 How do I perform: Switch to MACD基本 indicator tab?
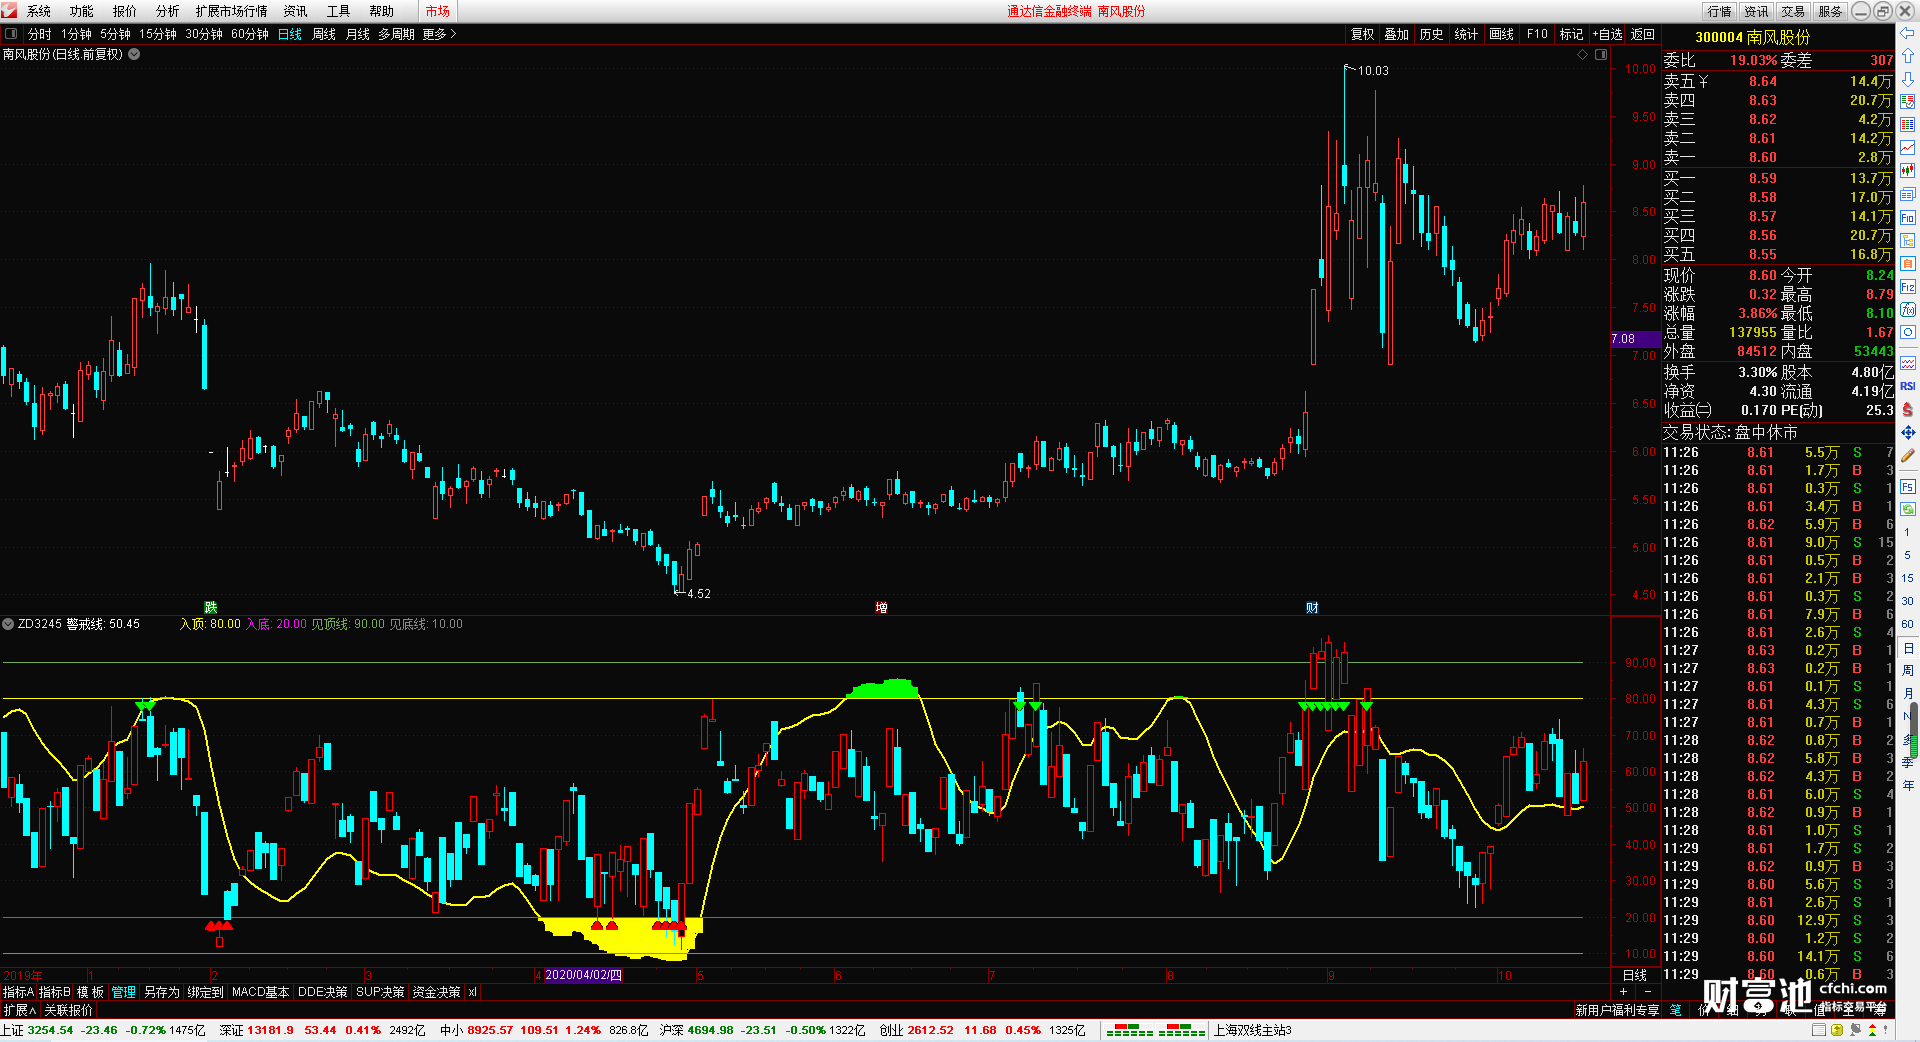[x=260, y=992]
